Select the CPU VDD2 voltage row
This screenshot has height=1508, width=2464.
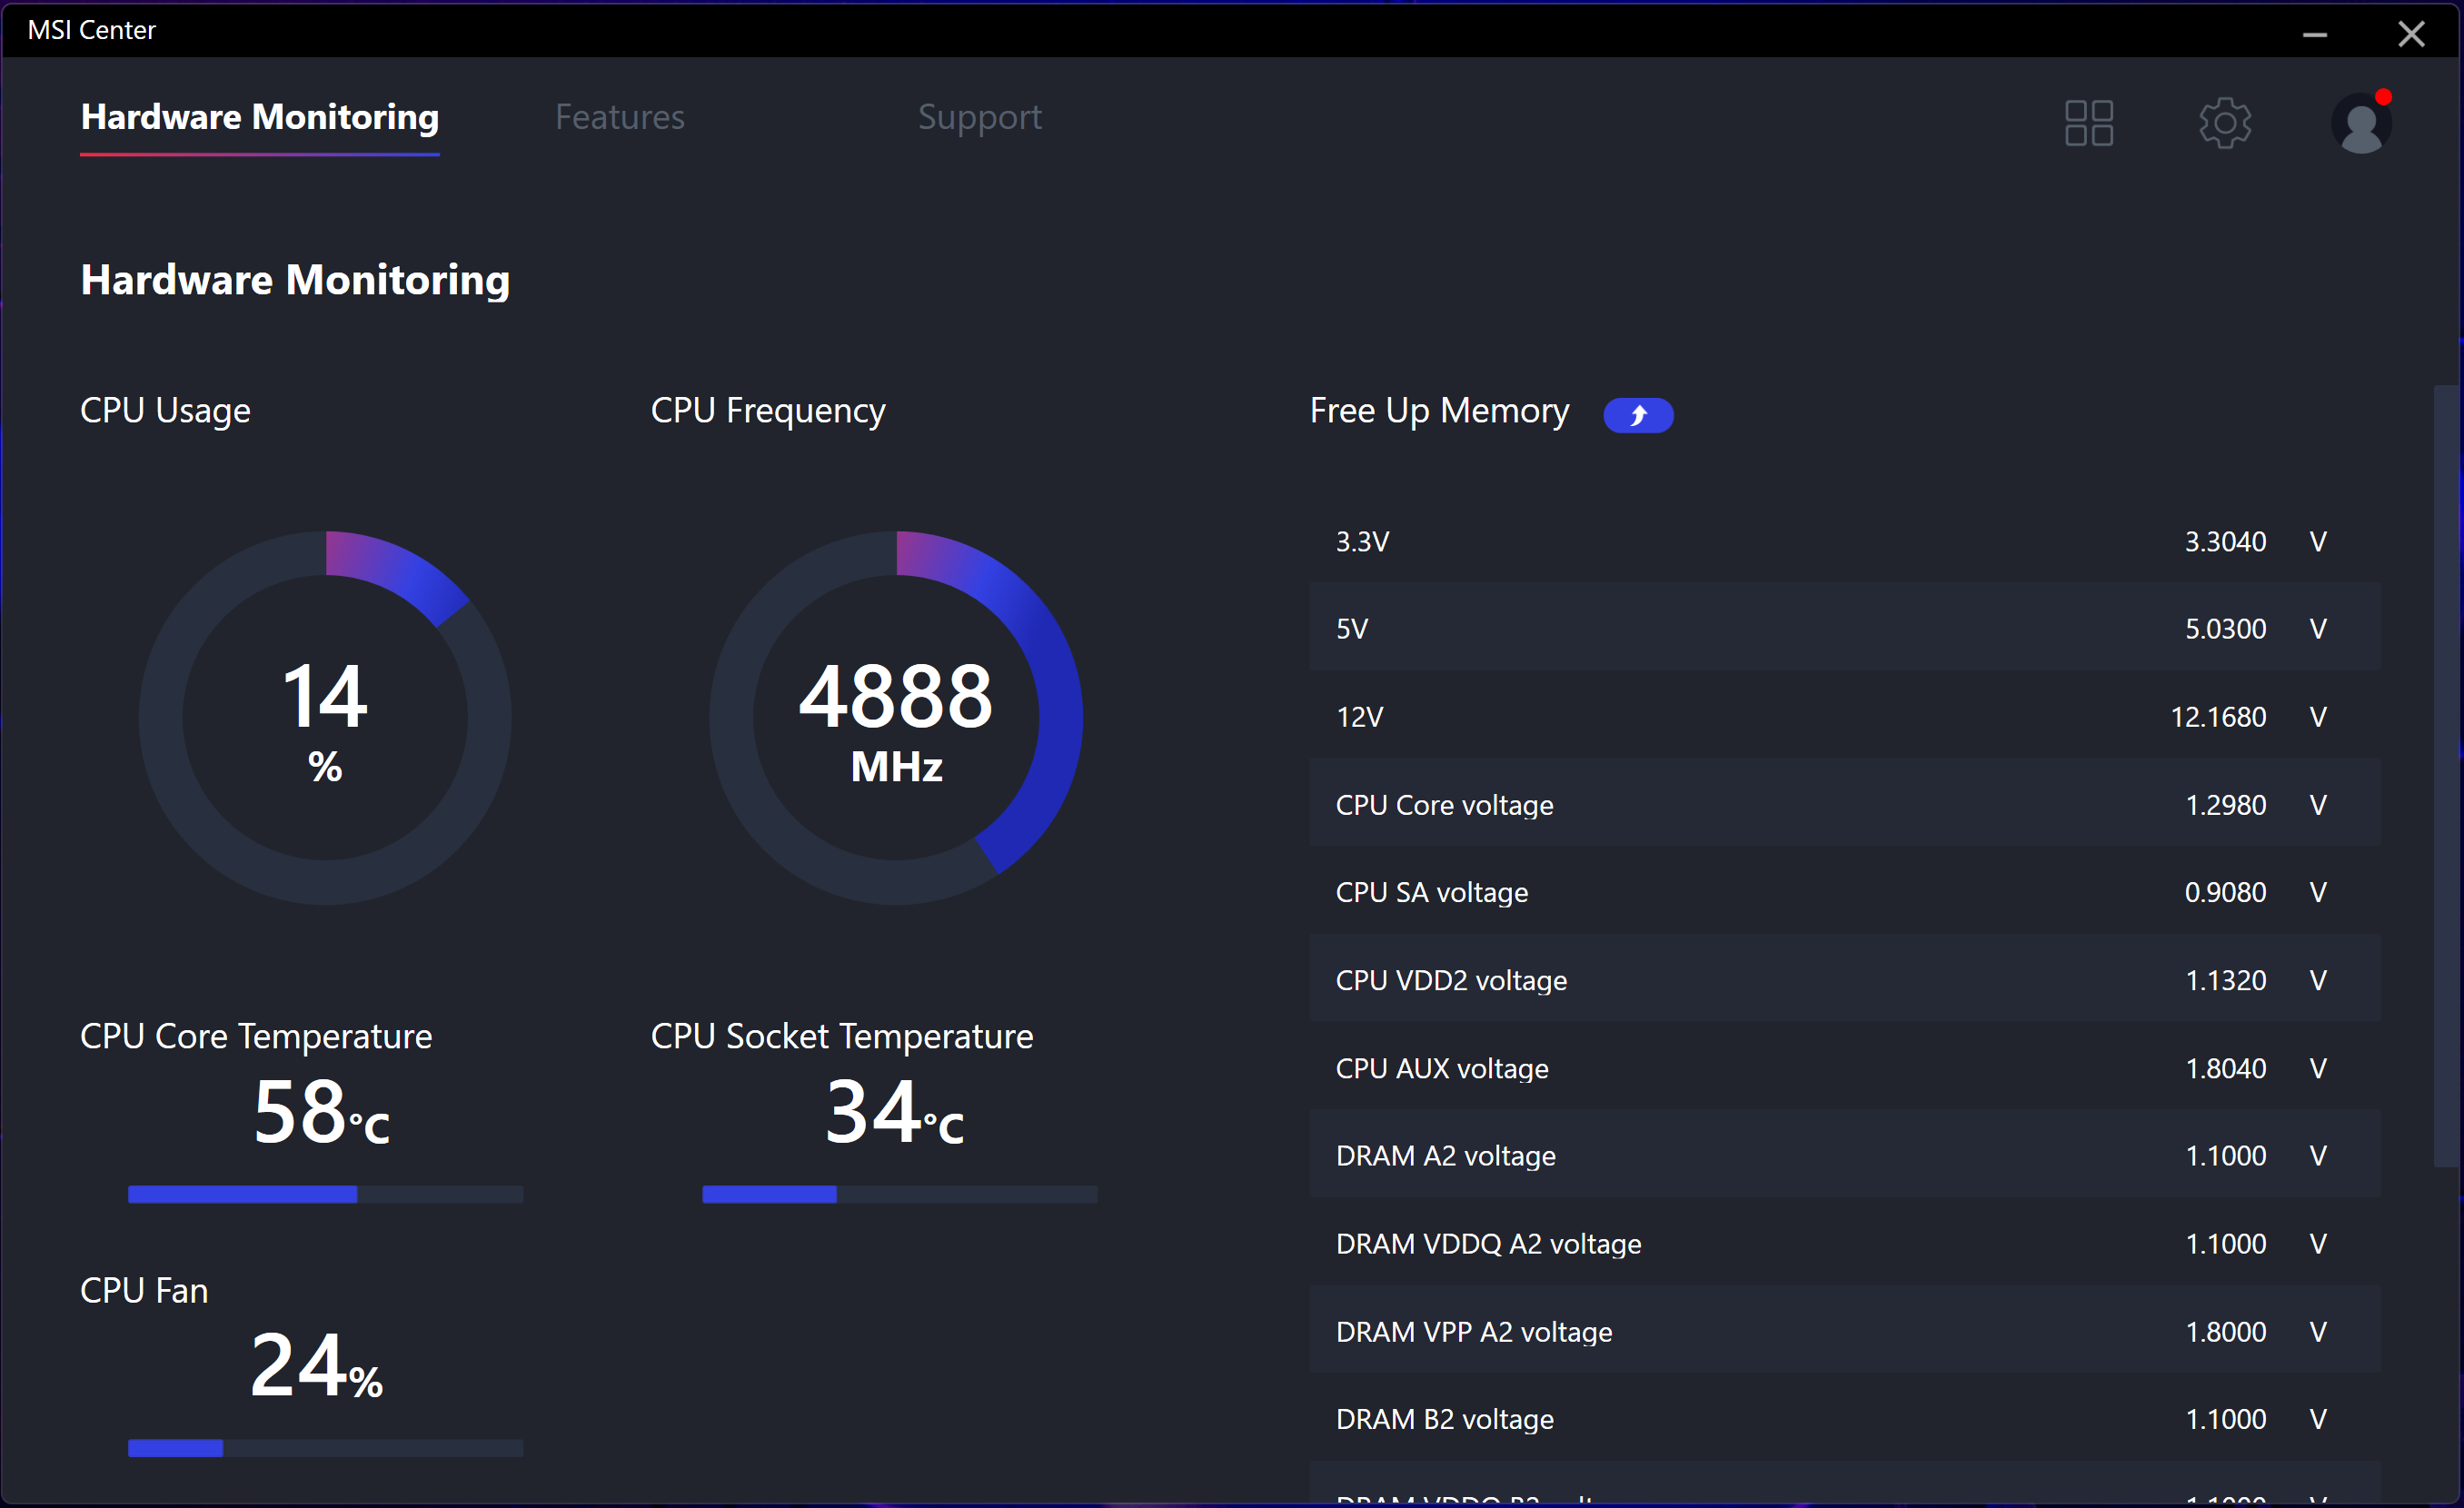click(x=1844, y=980)
